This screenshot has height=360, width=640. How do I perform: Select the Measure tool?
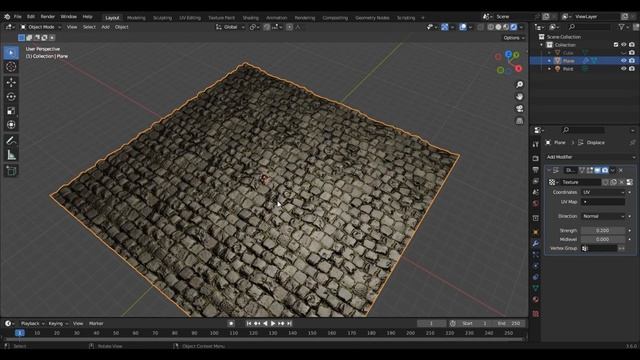[x=11, y=155]
